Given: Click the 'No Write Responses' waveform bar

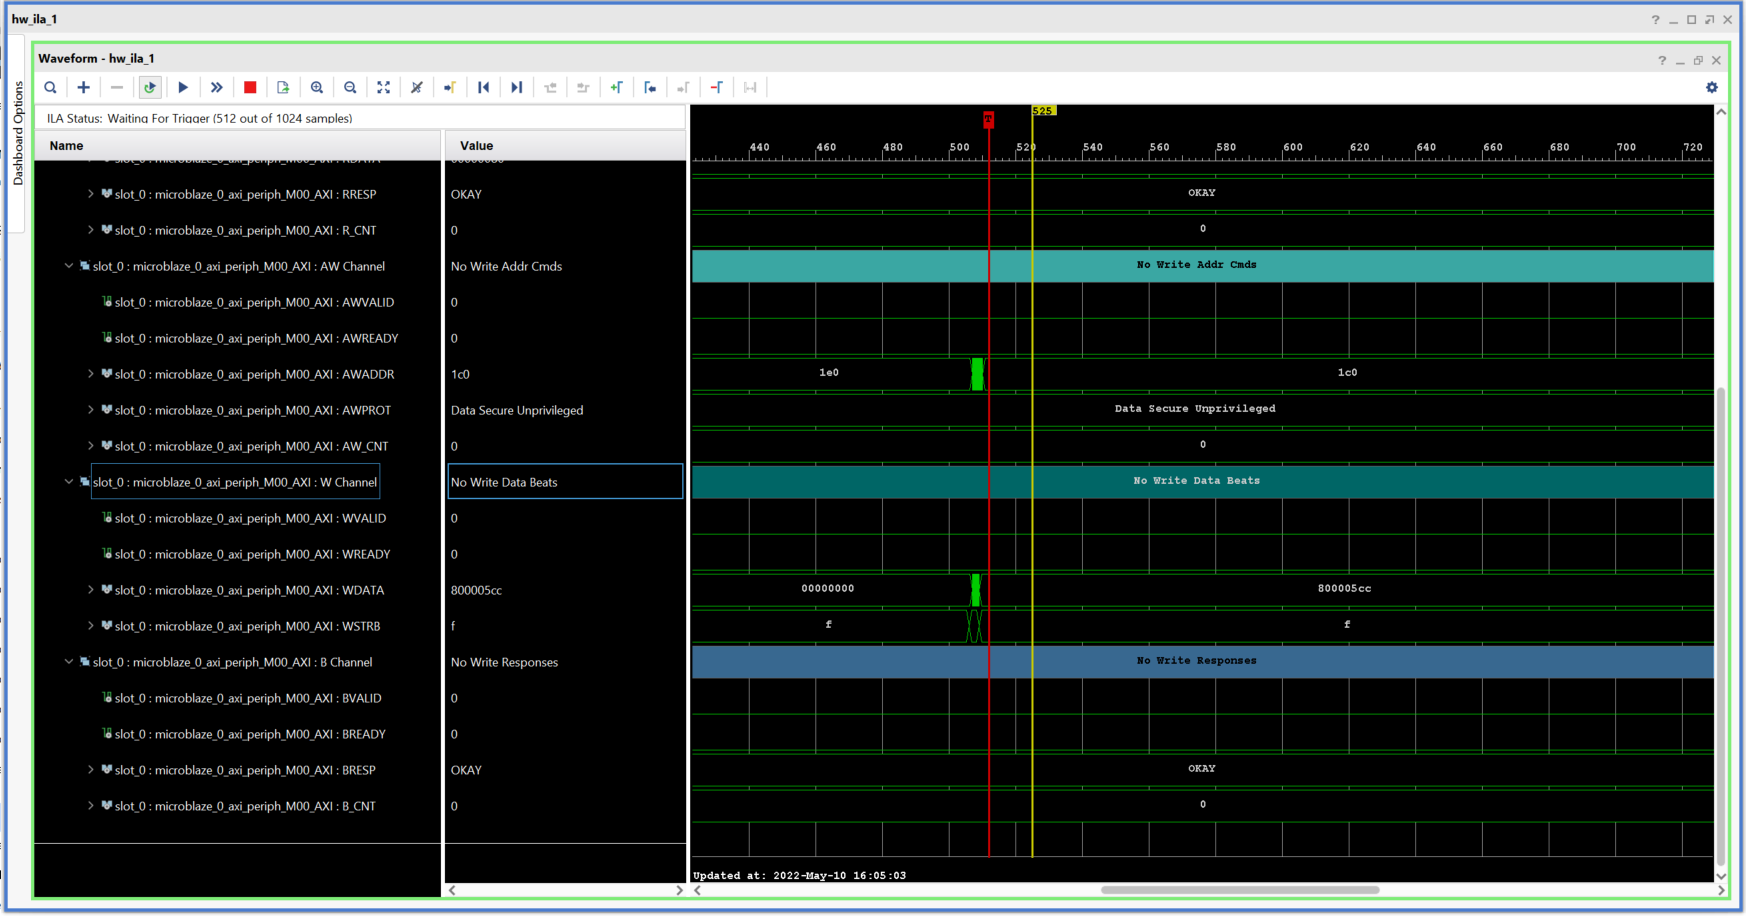Looking at the screenshot, I should pyautogui.click(x=1202, y=661).
